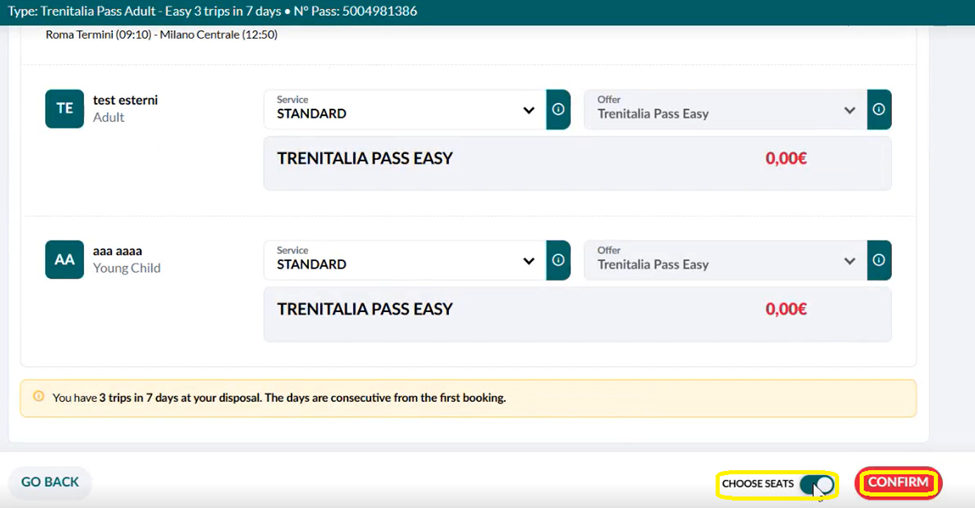This screenshot has width=975, height=508.
Task: Expand Service STANDARD dropdown for aaa aaaa
Action: [x=405, y=260]
